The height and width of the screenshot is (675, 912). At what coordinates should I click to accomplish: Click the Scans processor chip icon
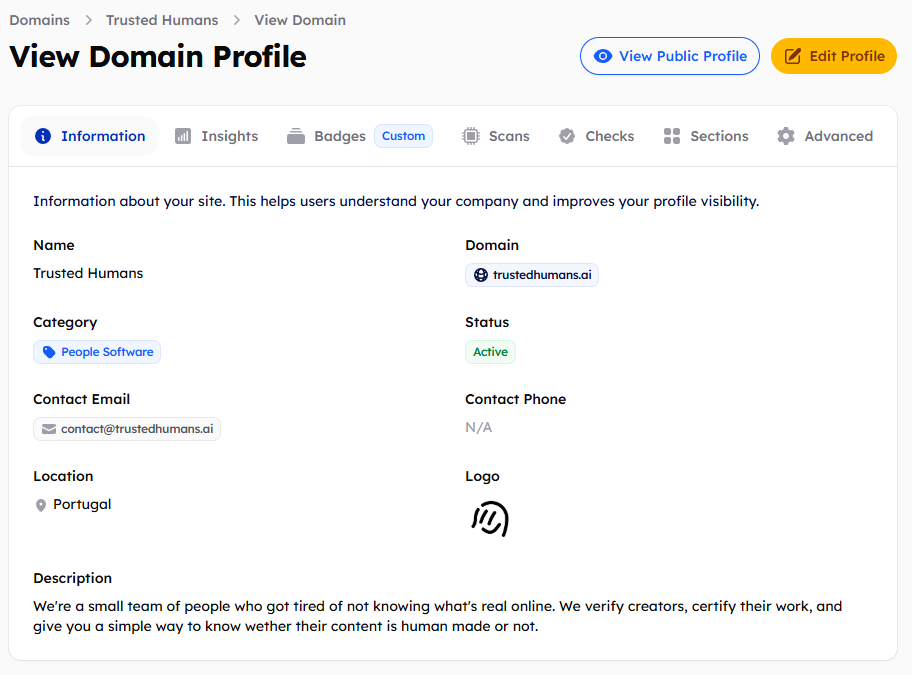469,136
